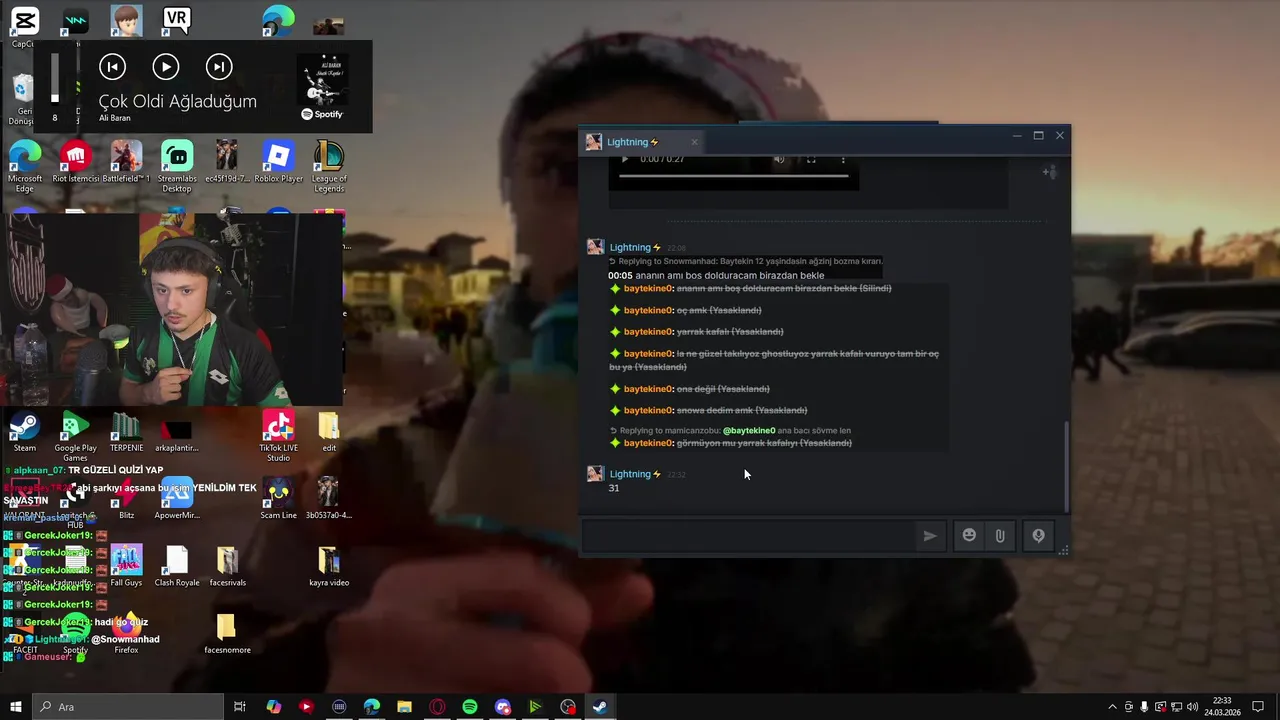Open the facesnomore folder
This screenshot has height=720, width=1280.
click(227, 634)
